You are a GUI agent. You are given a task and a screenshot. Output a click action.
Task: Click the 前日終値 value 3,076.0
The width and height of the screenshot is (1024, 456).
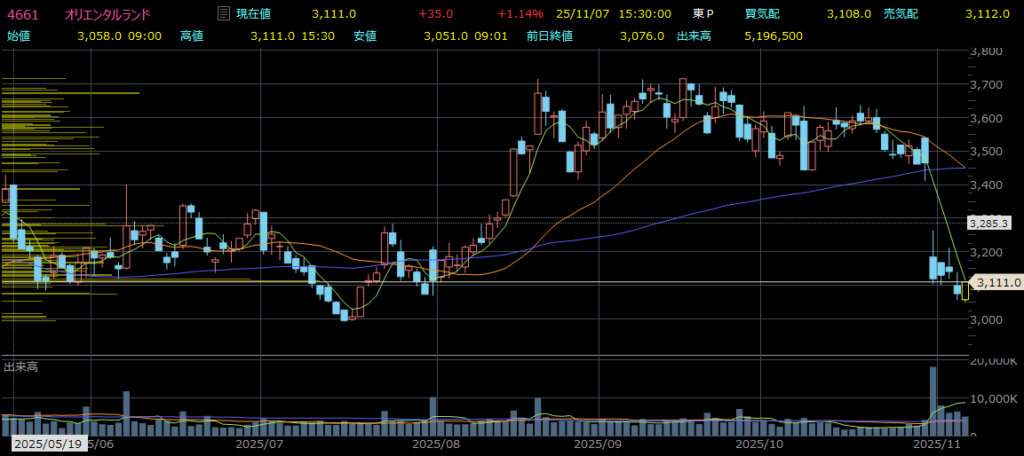[642, 35]
